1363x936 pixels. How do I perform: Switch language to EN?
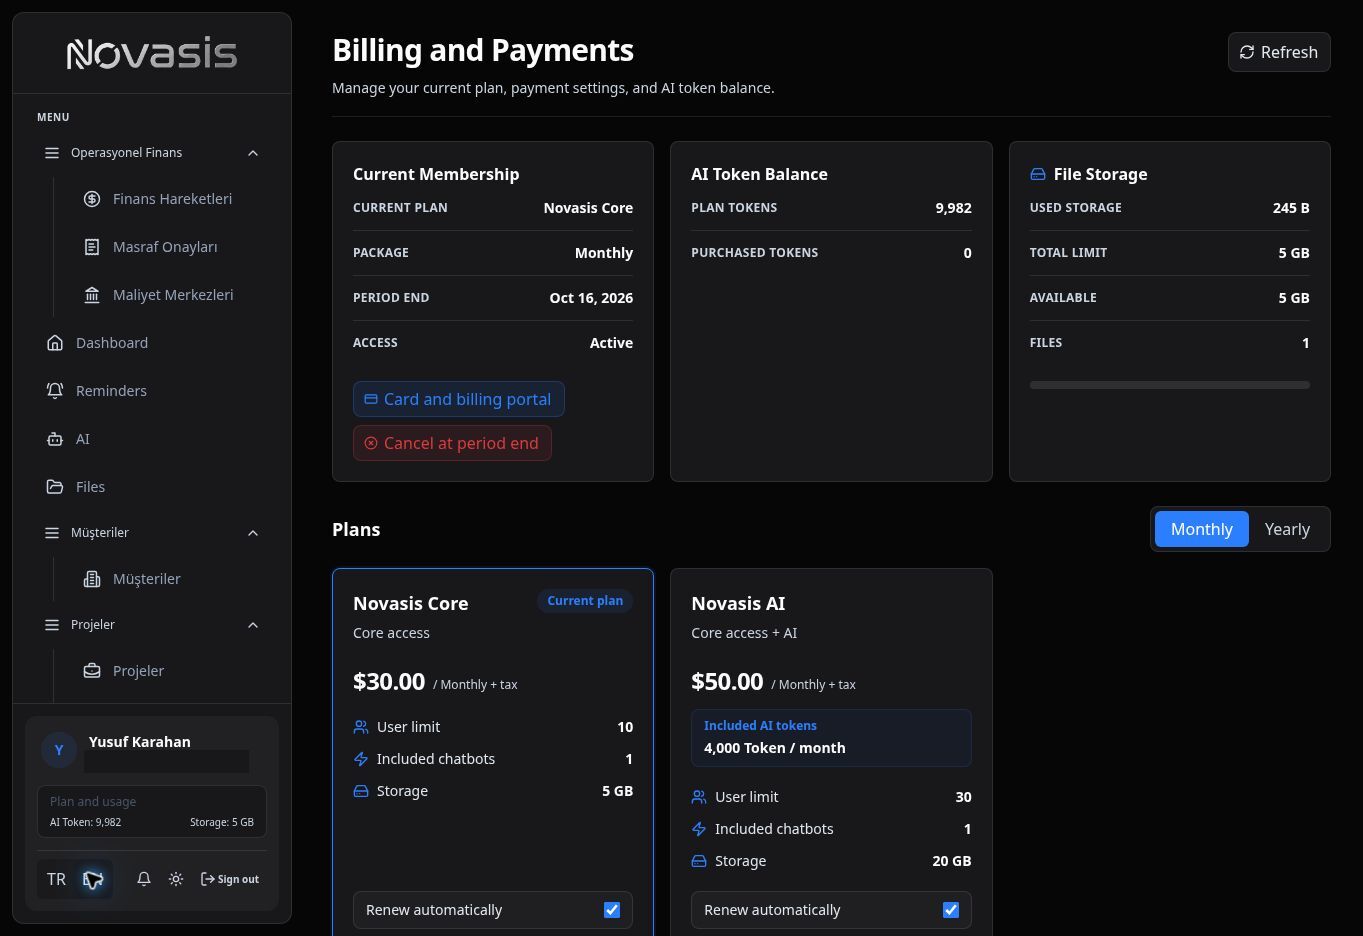(x=93, y=879)
